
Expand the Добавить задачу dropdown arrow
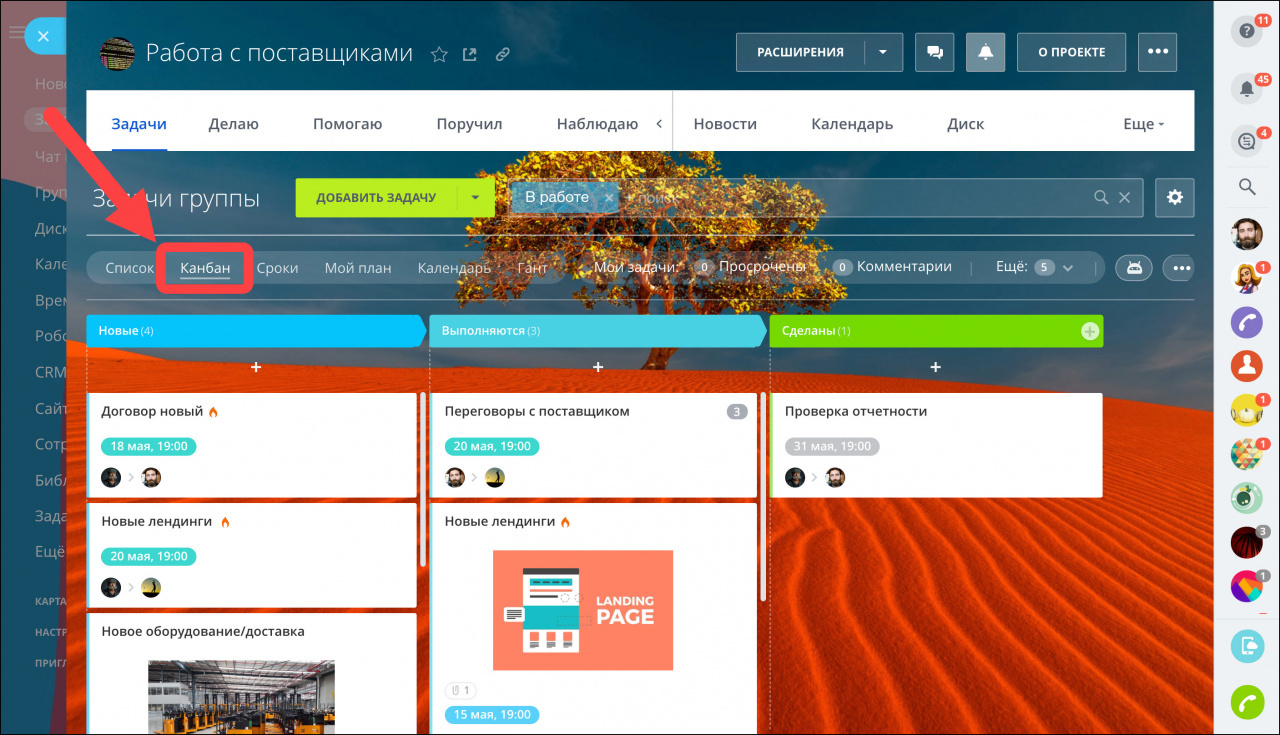[x=476, y=198]
